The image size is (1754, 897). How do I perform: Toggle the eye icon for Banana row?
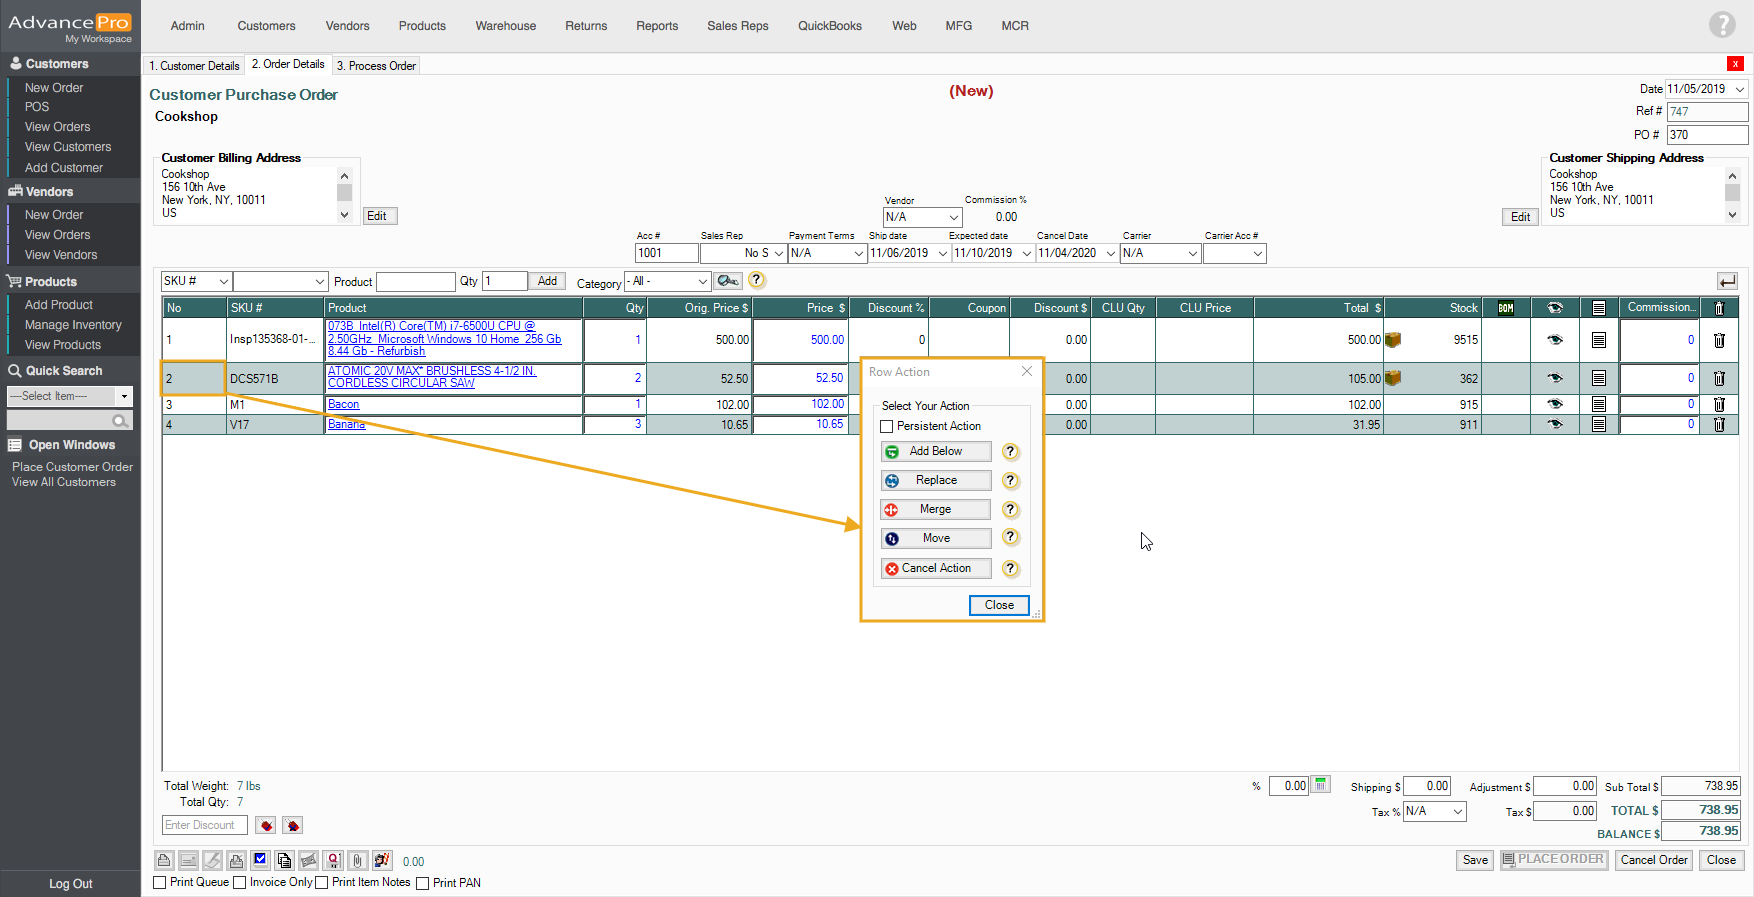tap(1554, 424)
